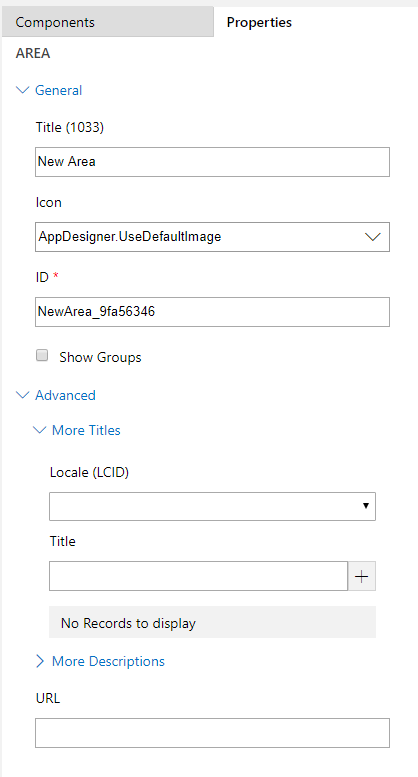This screenshot has width=418, height=777.
Task: Open the Locale (LCID) select box
Action: pyautogui.click(x=212, y=506)
